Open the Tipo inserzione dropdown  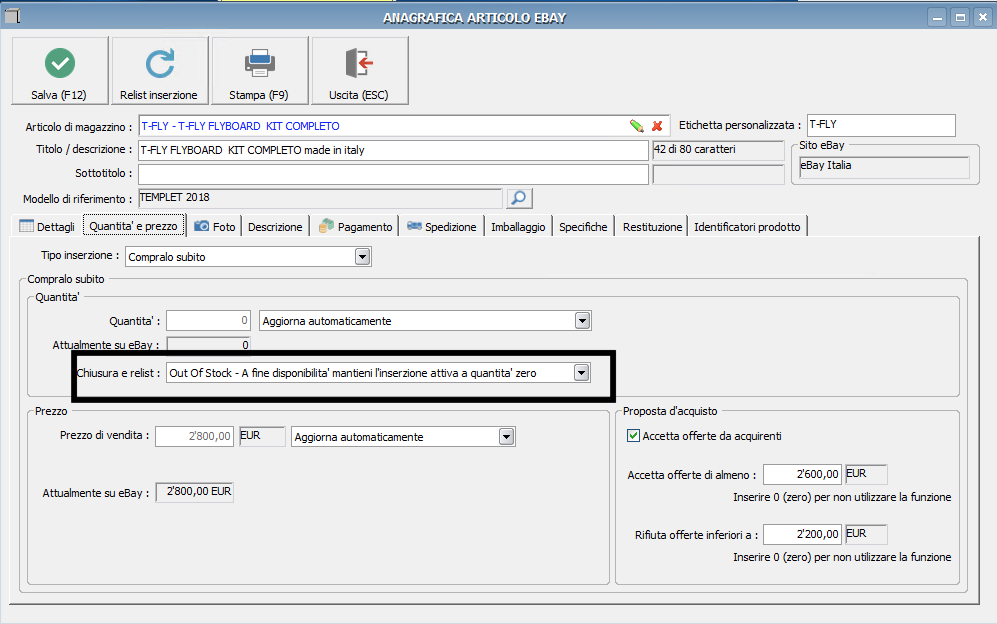(362, 257)
